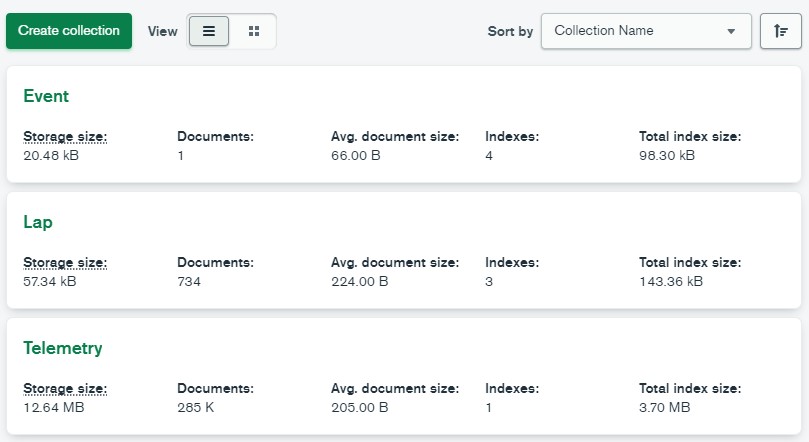This screenshot has height=442, width=809.
Task: Click Storage size label in Telemetry card
Action: coord(65,388)
